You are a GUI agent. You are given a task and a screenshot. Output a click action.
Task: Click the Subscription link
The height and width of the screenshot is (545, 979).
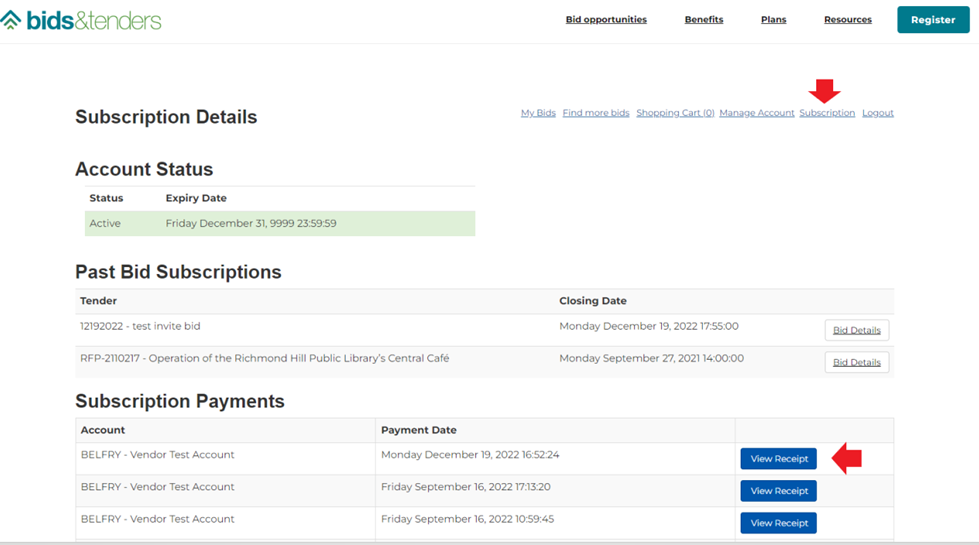827,112
